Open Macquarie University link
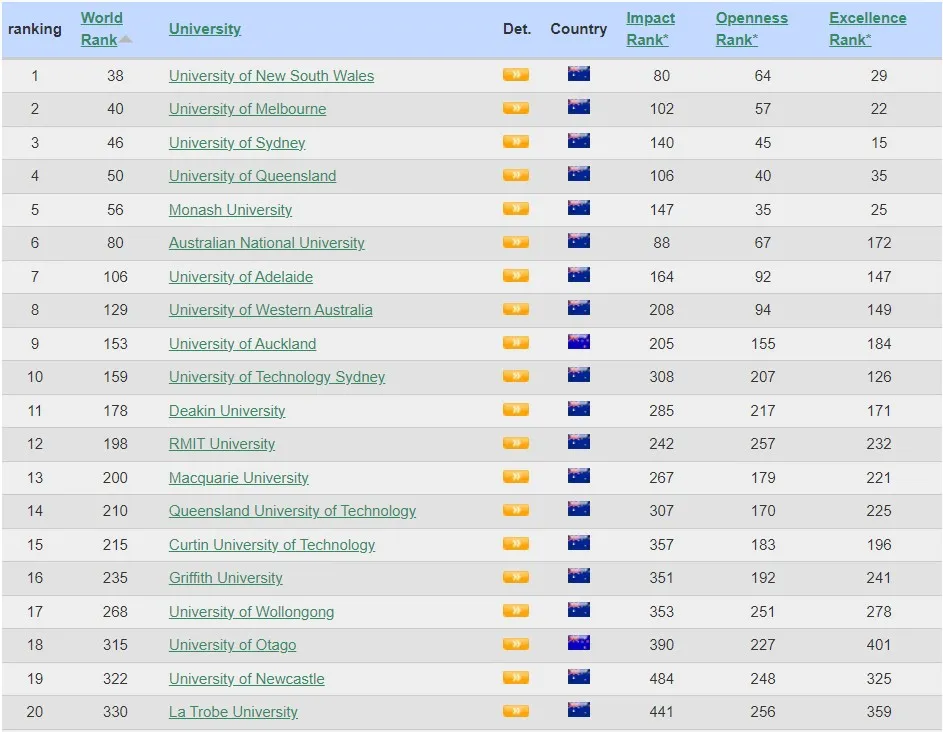The height and width of the screenshot is (732, 943). [238, 478]
